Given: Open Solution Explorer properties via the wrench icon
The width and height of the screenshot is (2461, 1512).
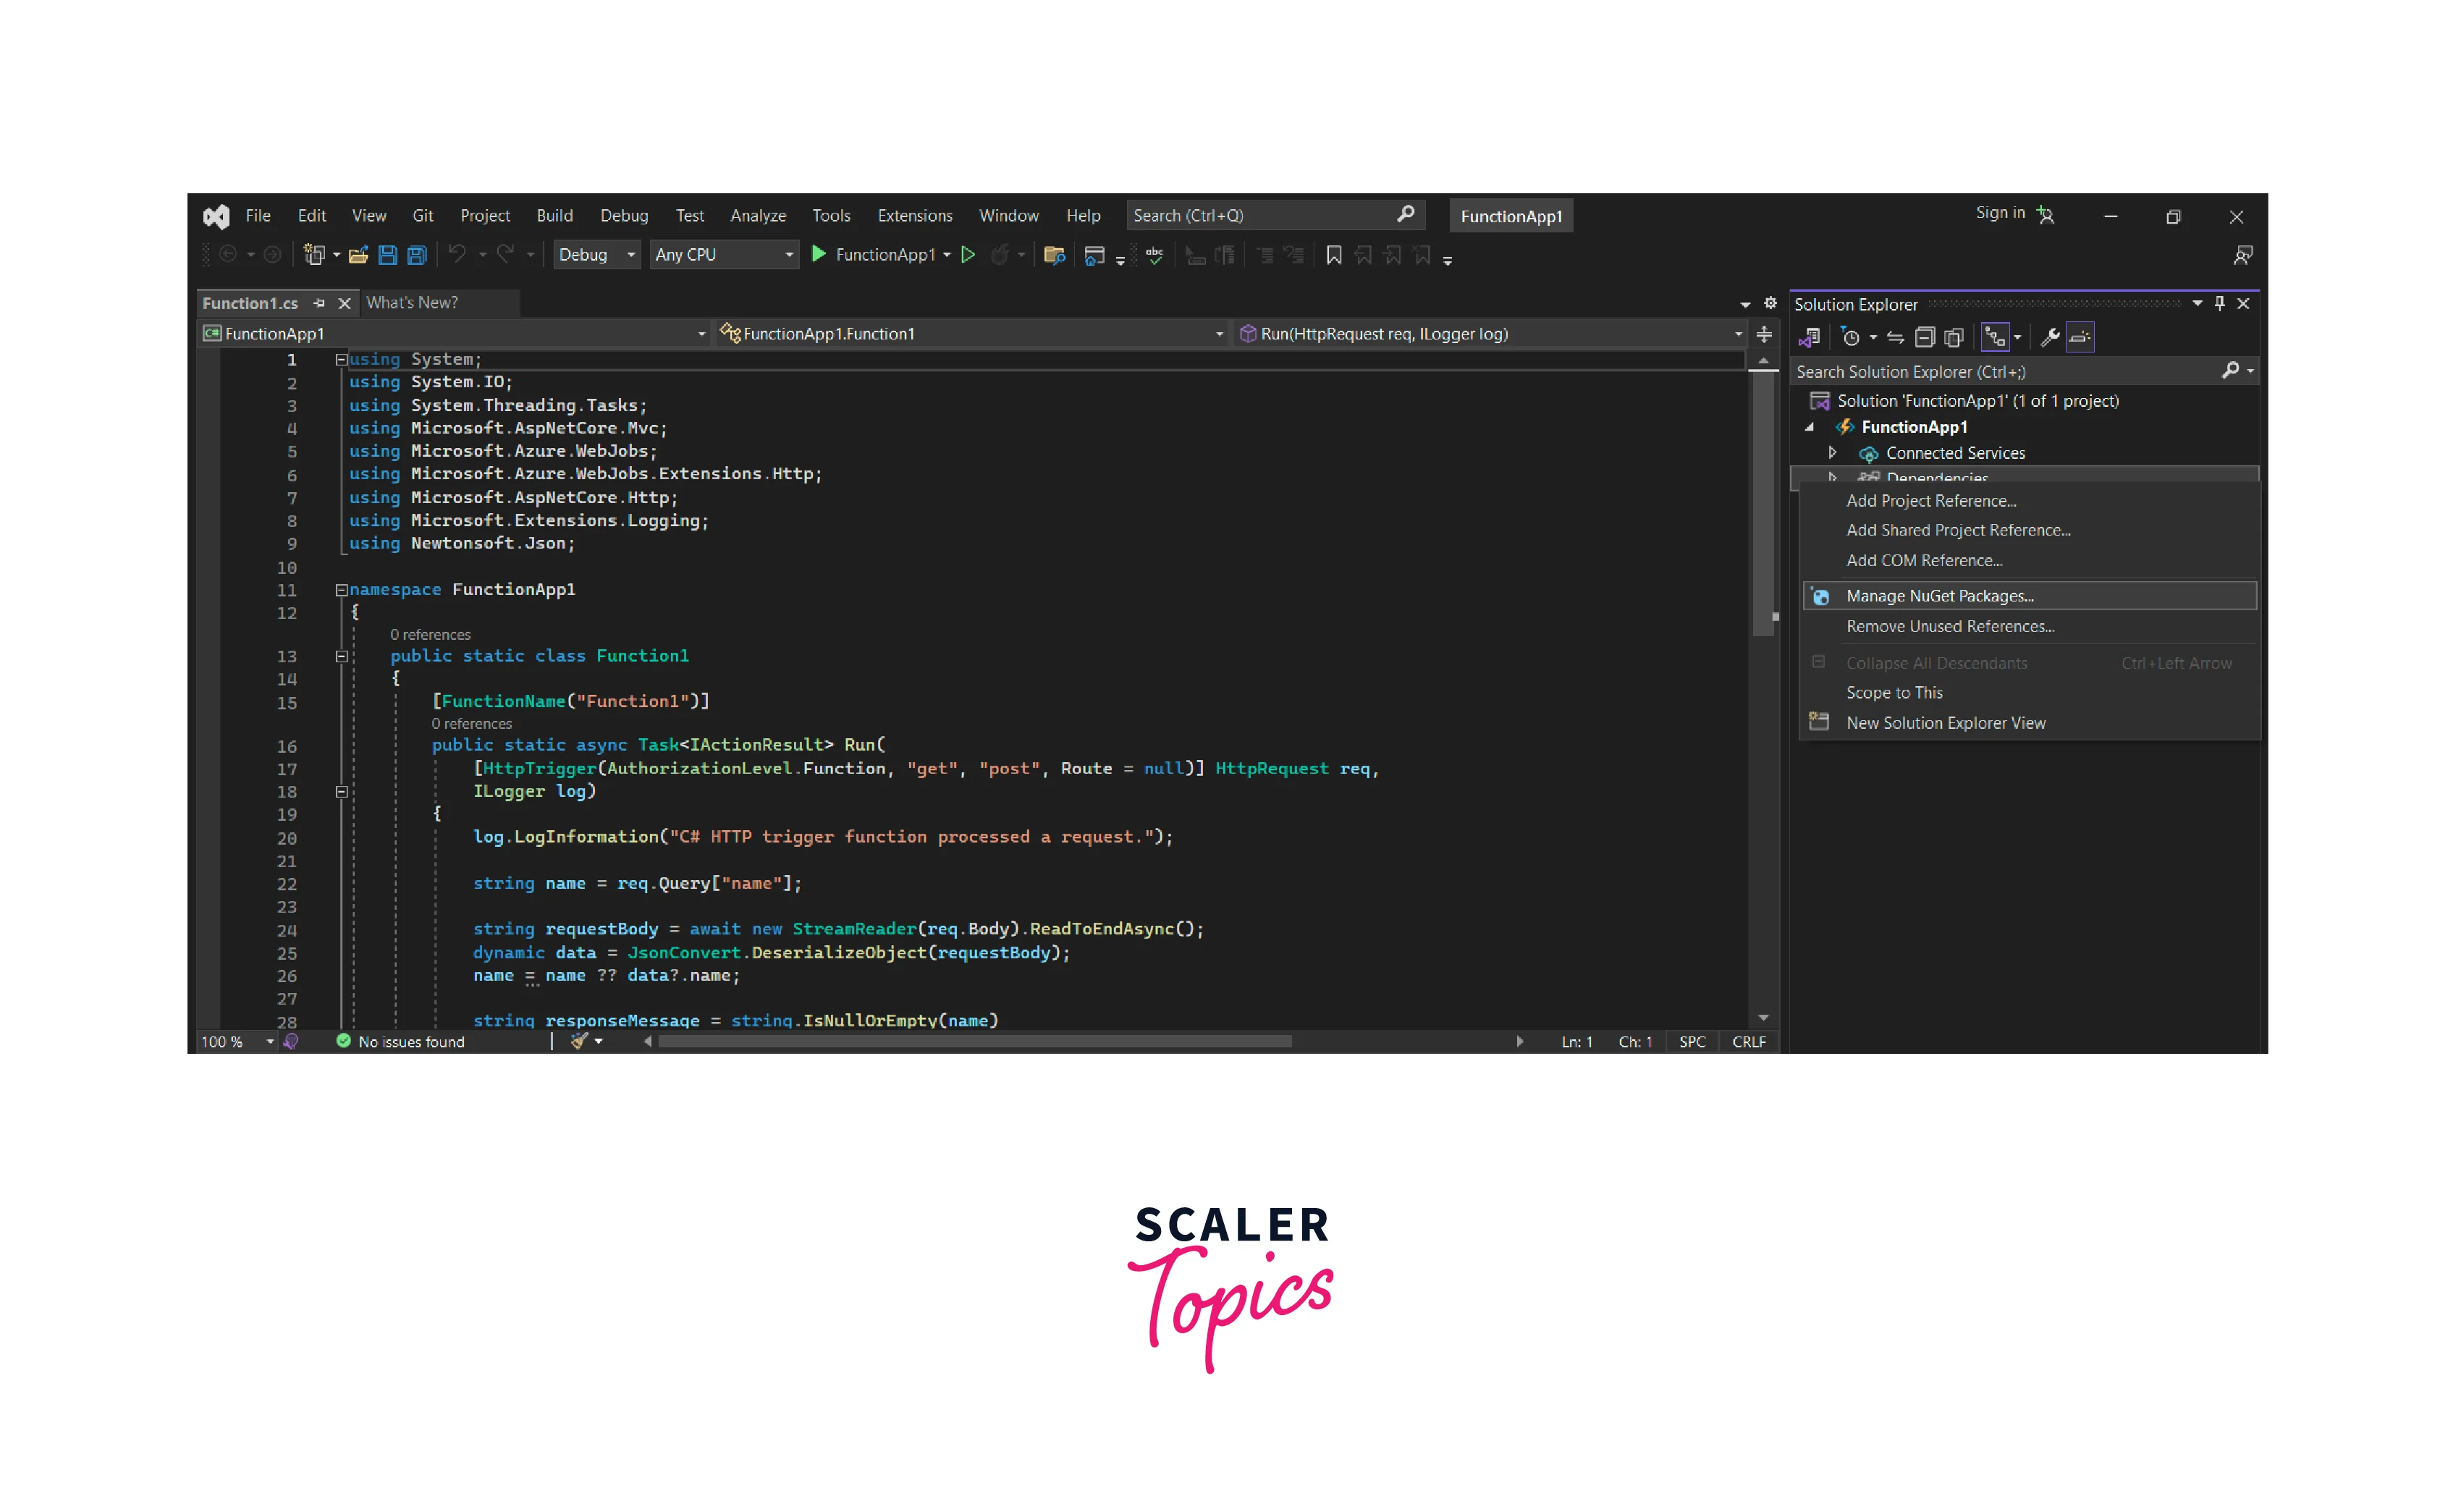Looking at the screenshot, I should (x=2049, y=338).
